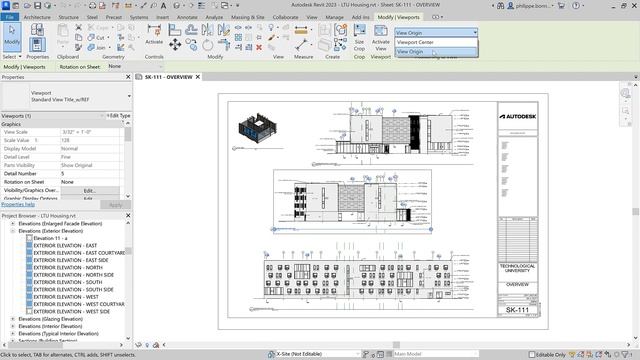Open the Properties help link
Viewport: 640px width, 360px height.
coord(18,204)
